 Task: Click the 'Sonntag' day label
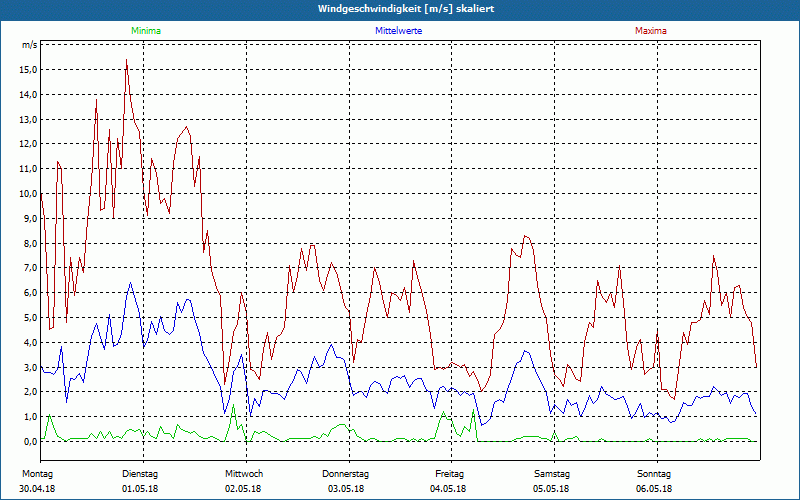(654, 474)
